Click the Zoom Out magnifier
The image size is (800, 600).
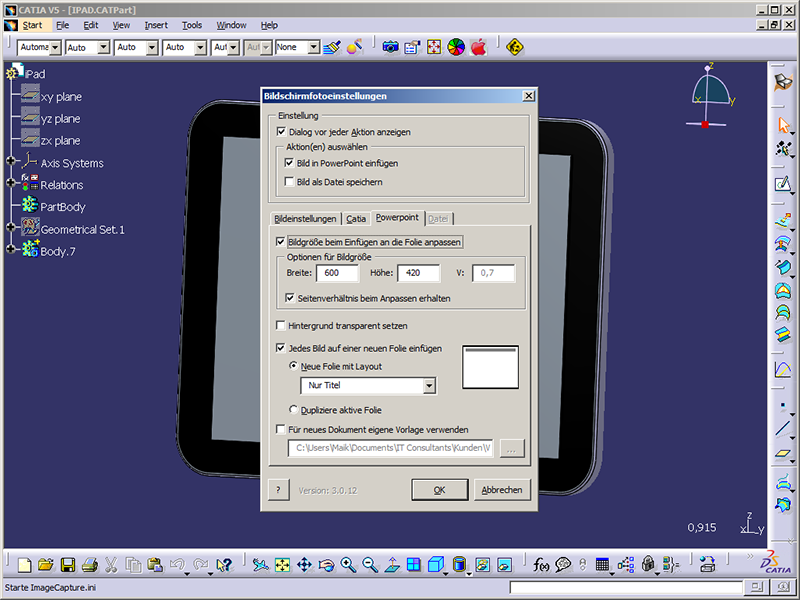[x=370, y=565]
